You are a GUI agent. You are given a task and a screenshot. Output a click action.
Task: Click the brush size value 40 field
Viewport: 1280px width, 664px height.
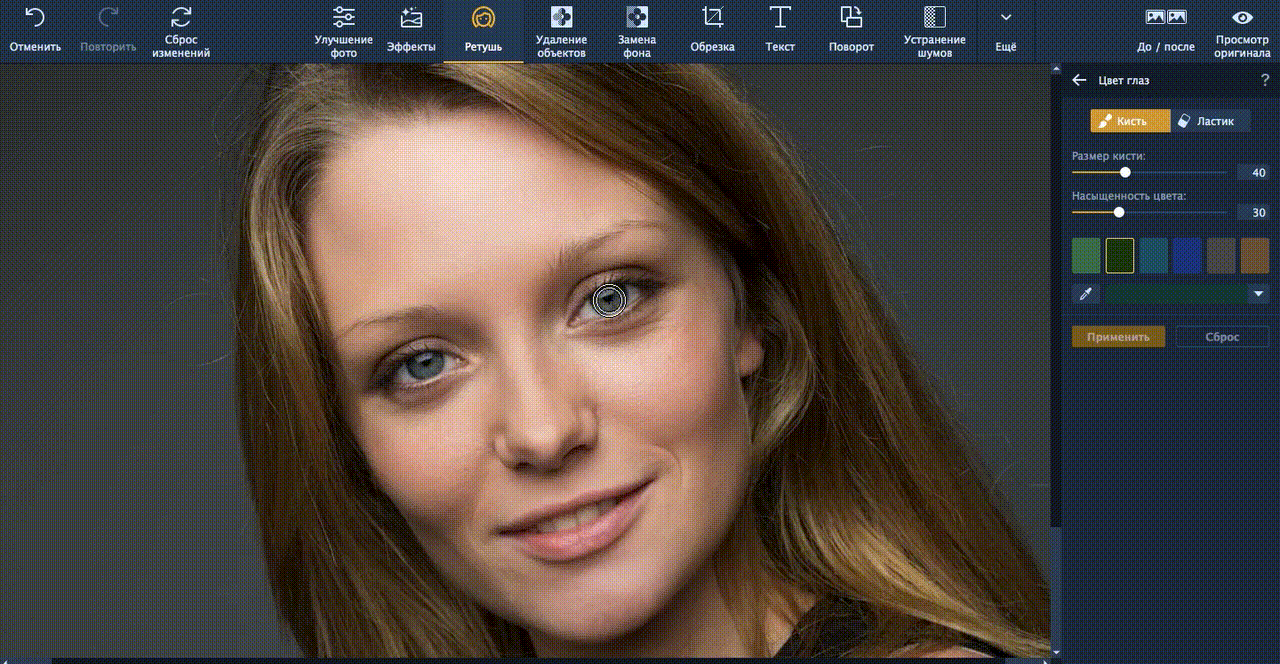tap(1253, 172)
